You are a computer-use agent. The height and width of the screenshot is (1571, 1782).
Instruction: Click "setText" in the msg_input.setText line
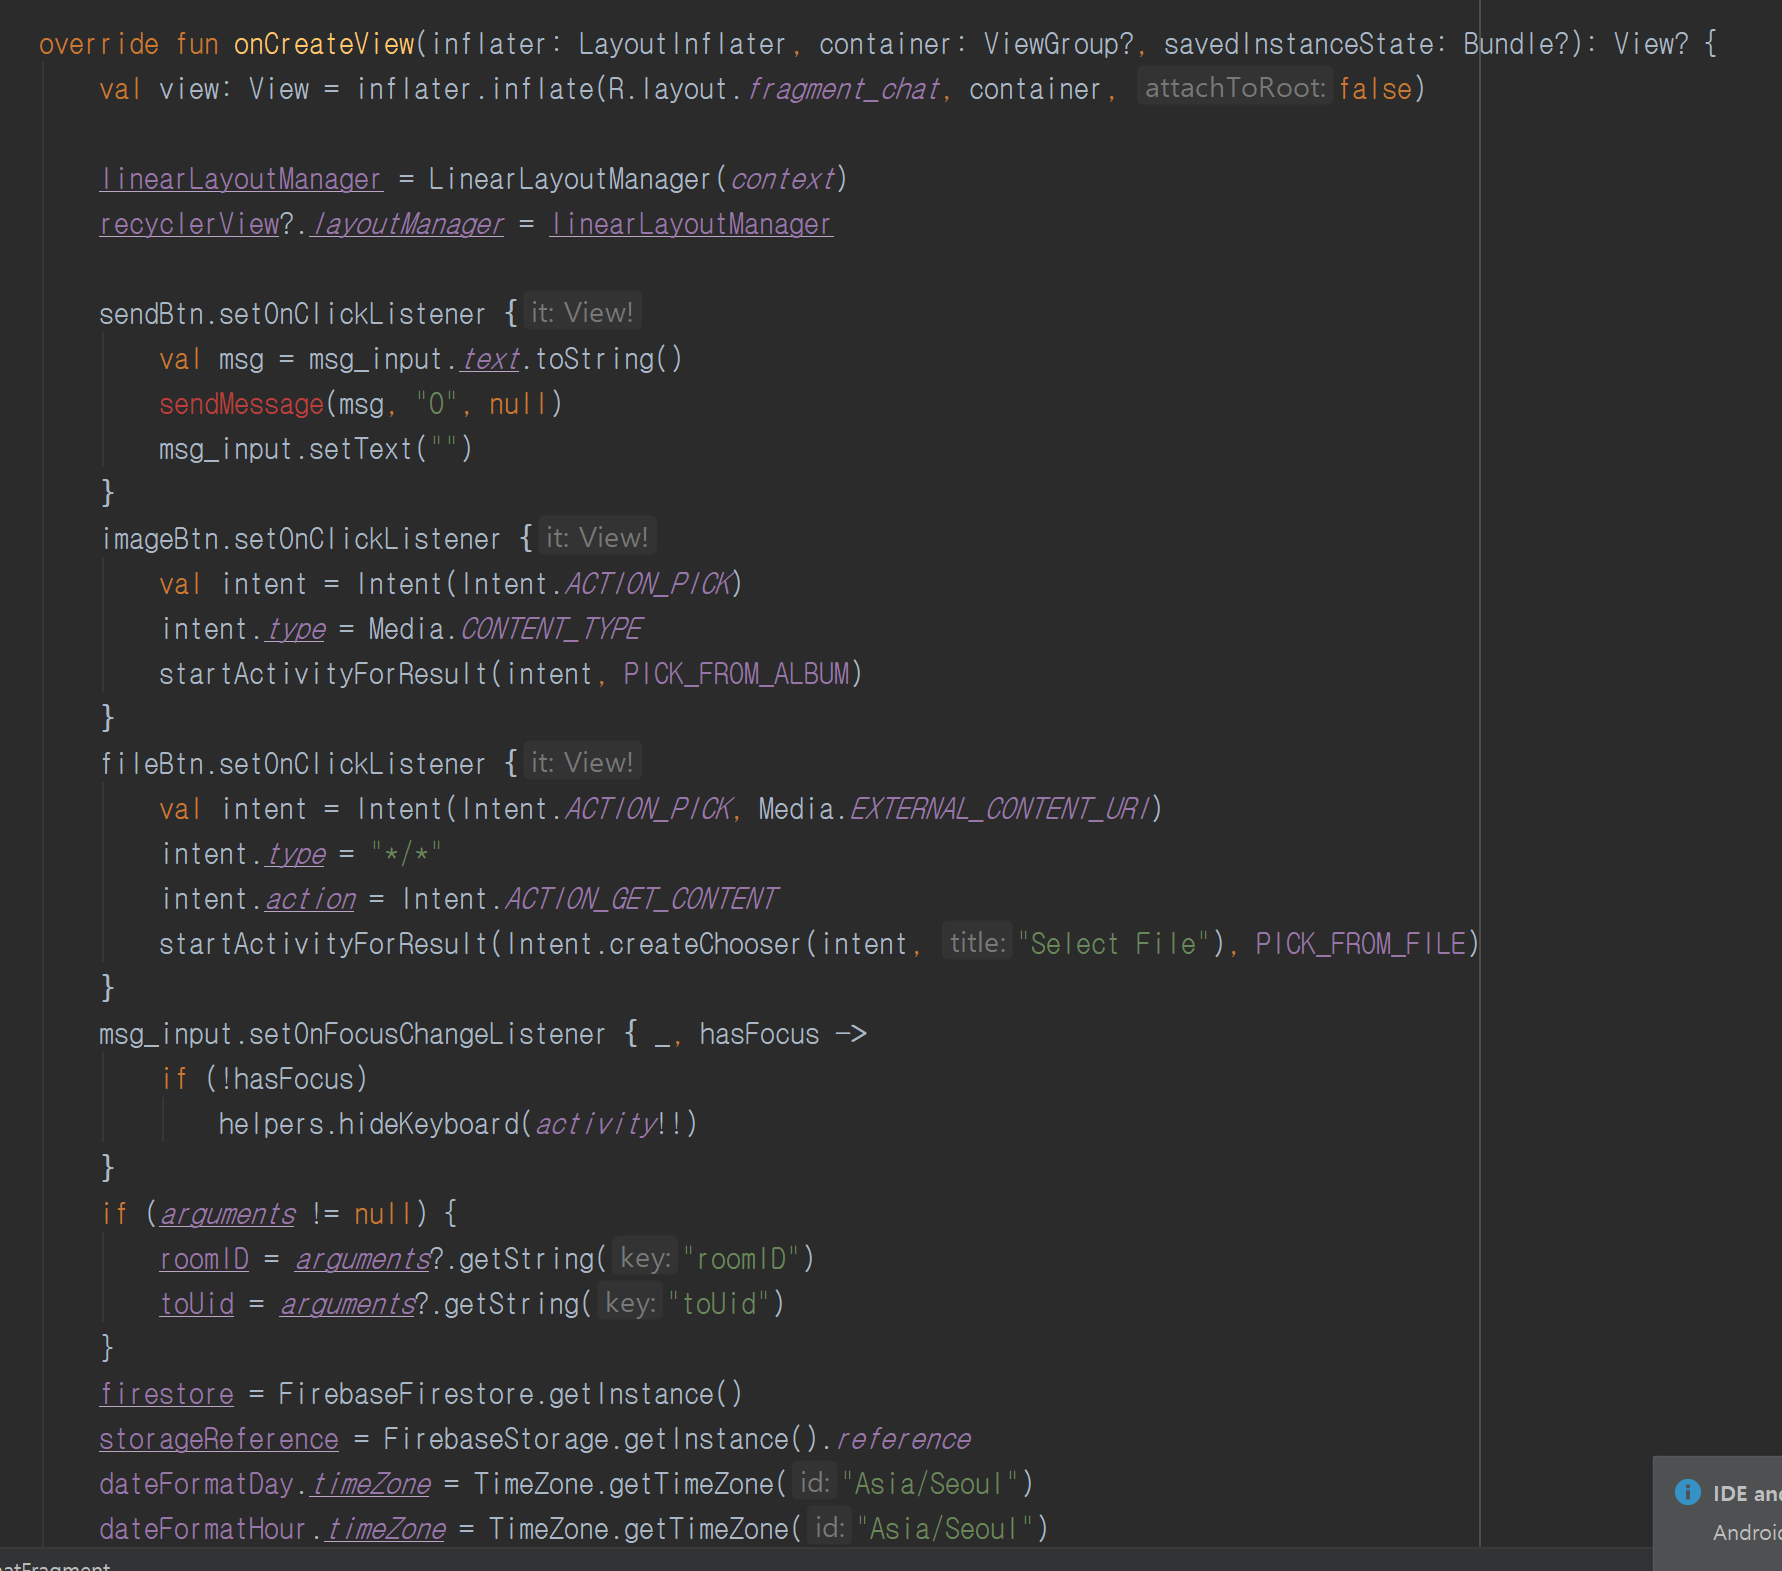point(360,449)
